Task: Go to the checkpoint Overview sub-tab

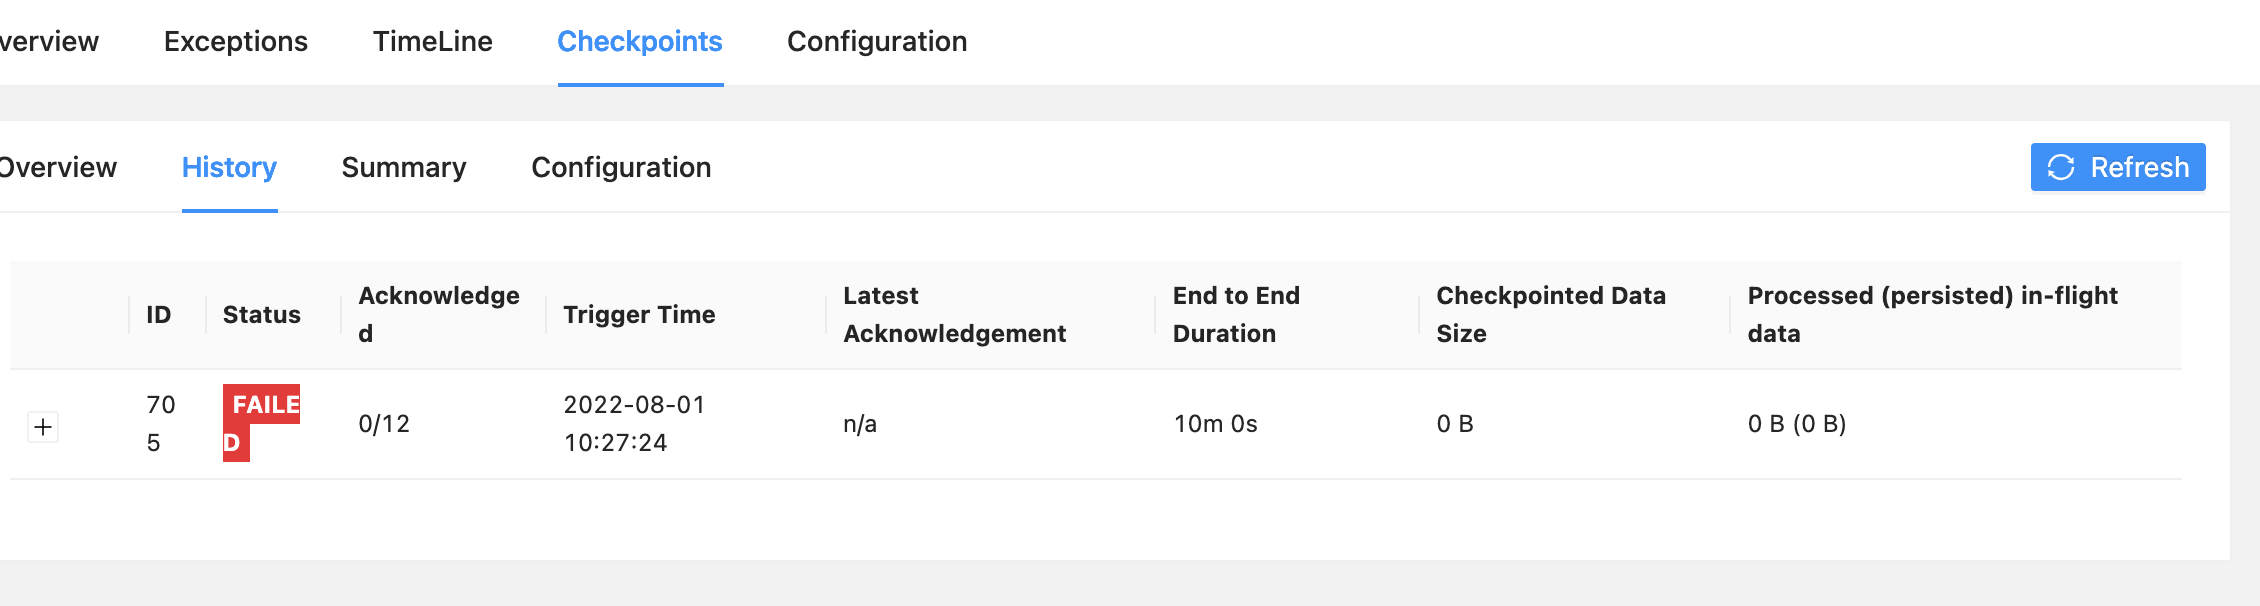Action: tap(57, 167)
